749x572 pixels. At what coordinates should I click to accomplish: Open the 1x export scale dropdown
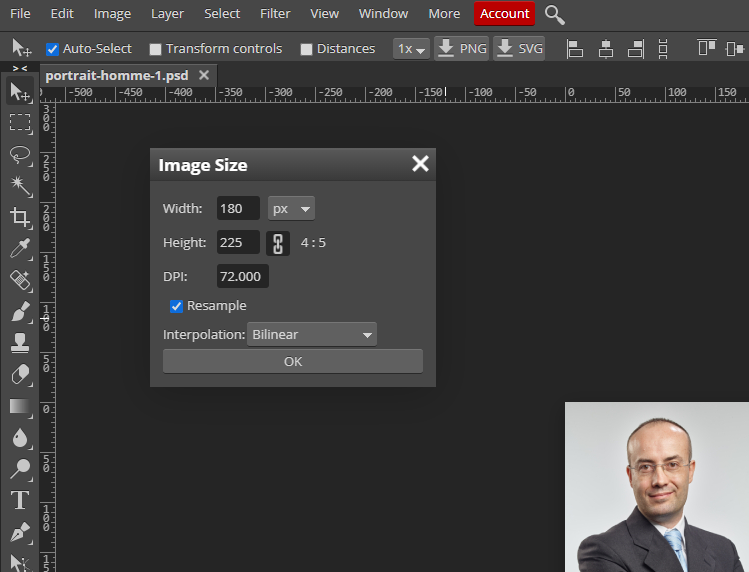pos(411,49)
